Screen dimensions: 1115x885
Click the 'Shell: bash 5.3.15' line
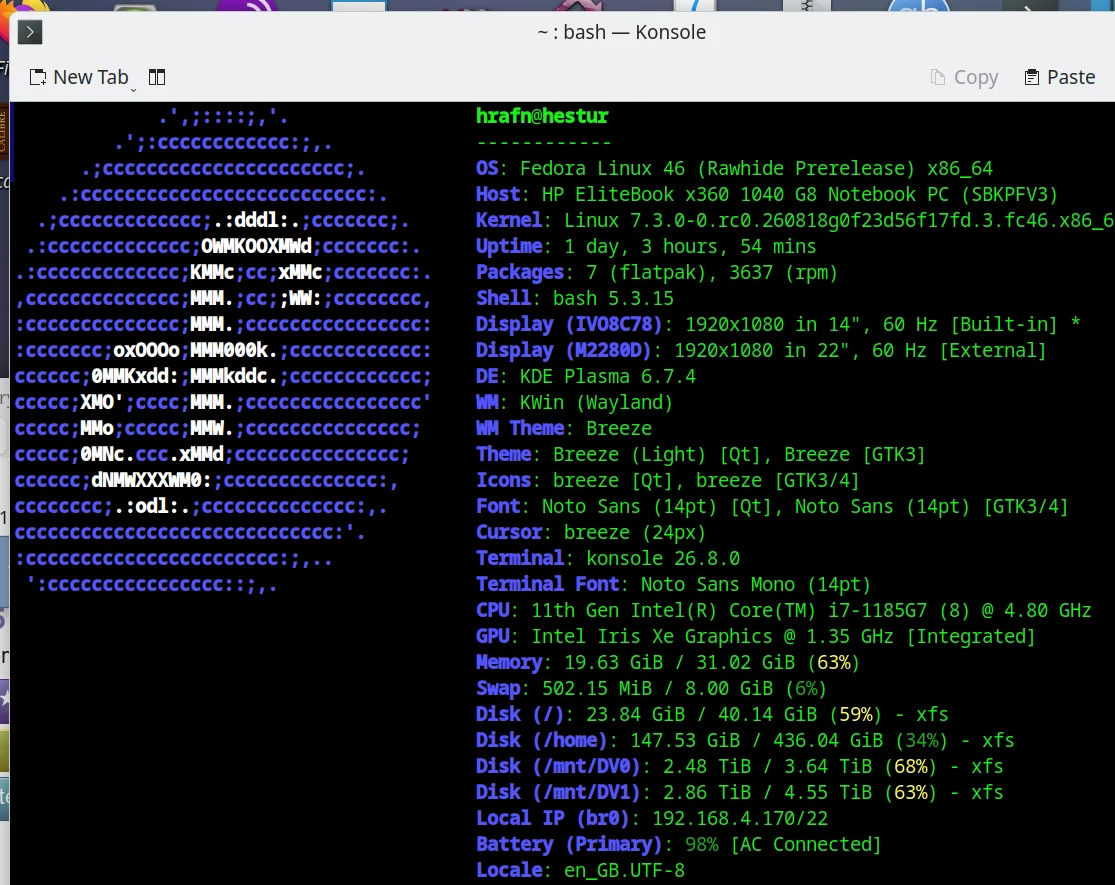575,299
